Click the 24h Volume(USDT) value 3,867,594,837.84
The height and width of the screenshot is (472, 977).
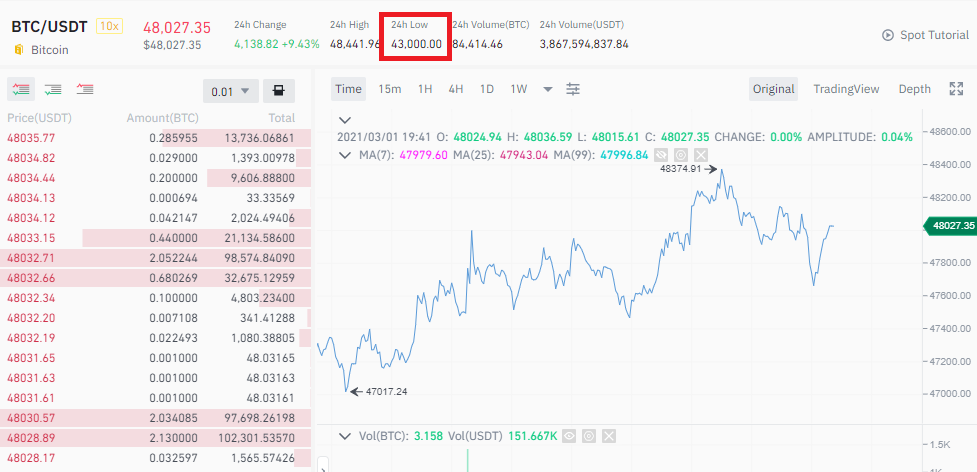click(584, 44)
